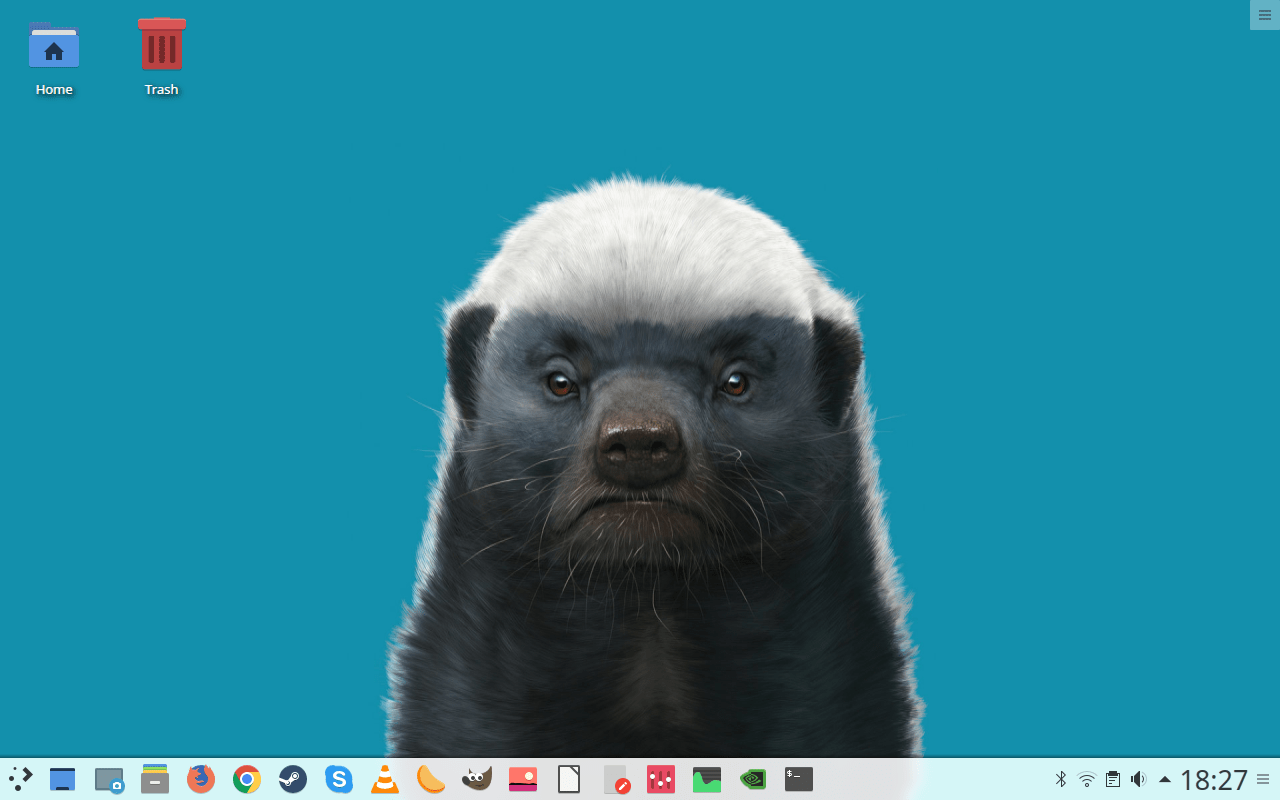Open the volume control in the tray

1138,779
